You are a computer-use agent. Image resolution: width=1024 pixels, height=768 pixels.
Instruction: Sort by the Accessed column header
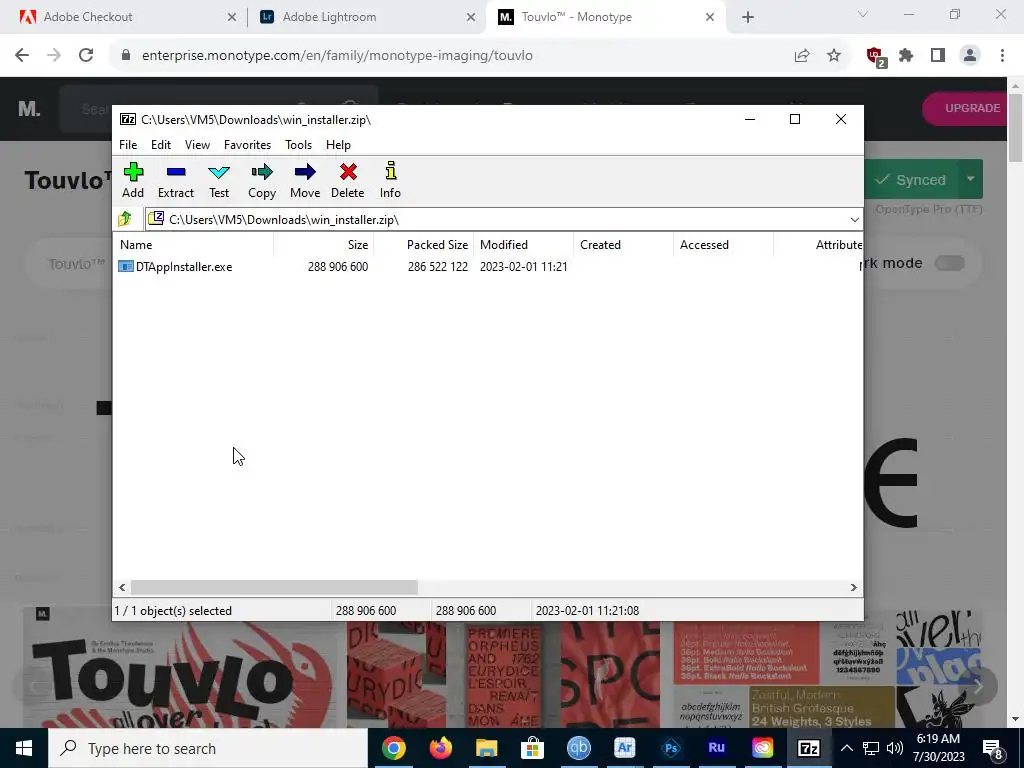[x=724, y=245]
